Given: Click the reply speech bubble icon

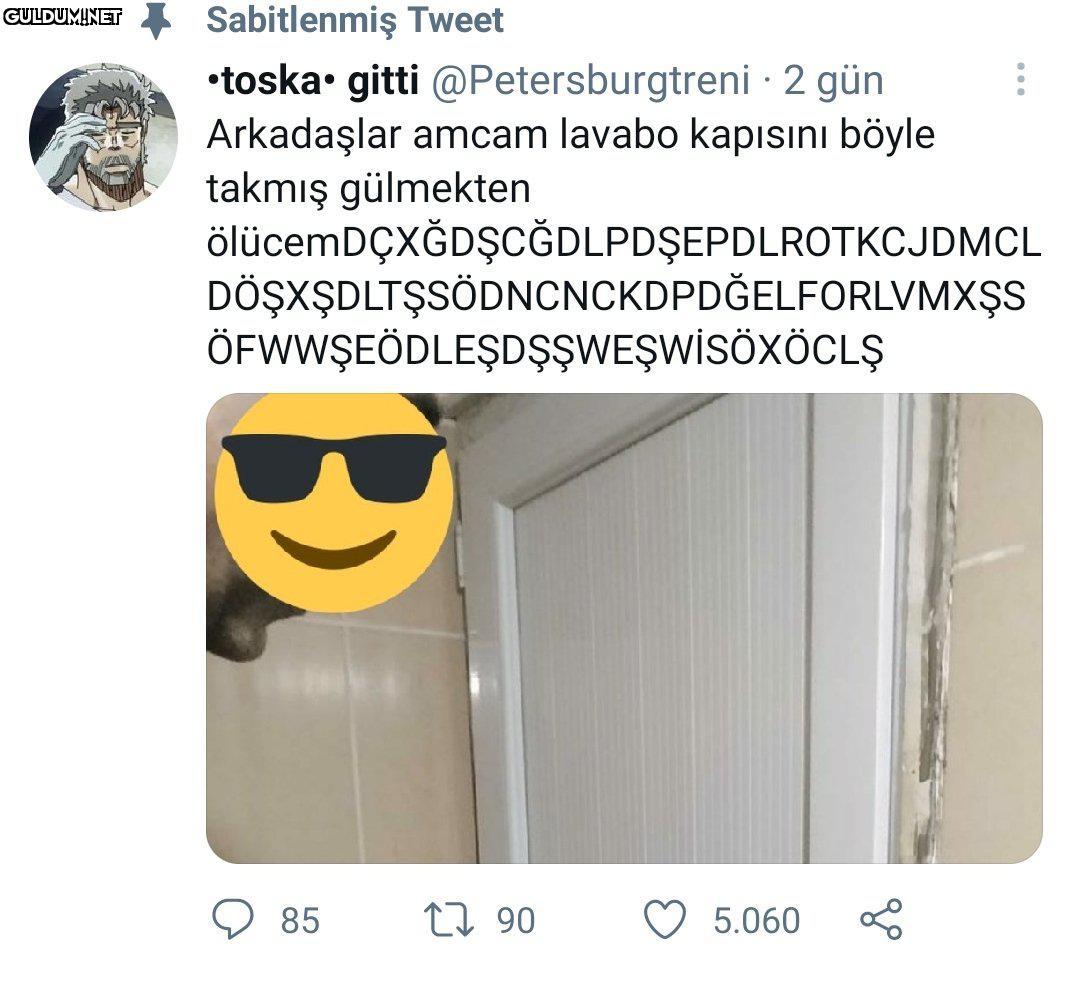Looking at the screenshot, I should click(232, 919).
